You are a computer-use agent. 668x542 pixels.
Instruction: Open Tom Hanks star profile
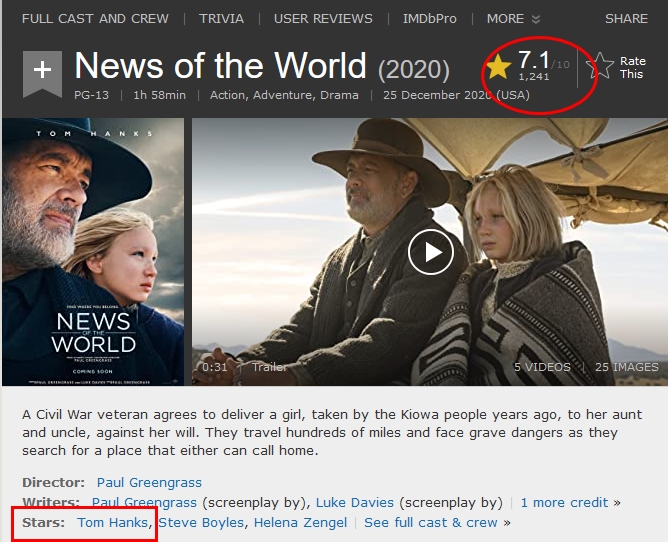[x=113, y=522]
